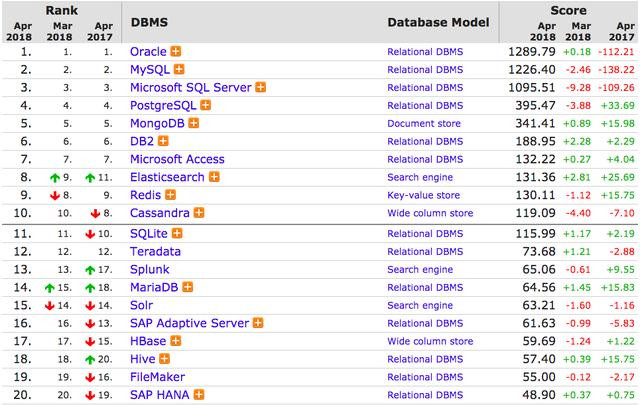Click the plus icon next to PostgreSQL
The width and height of the screenshot is (640, 405).
pyautogui.click(x=208, y=105)
